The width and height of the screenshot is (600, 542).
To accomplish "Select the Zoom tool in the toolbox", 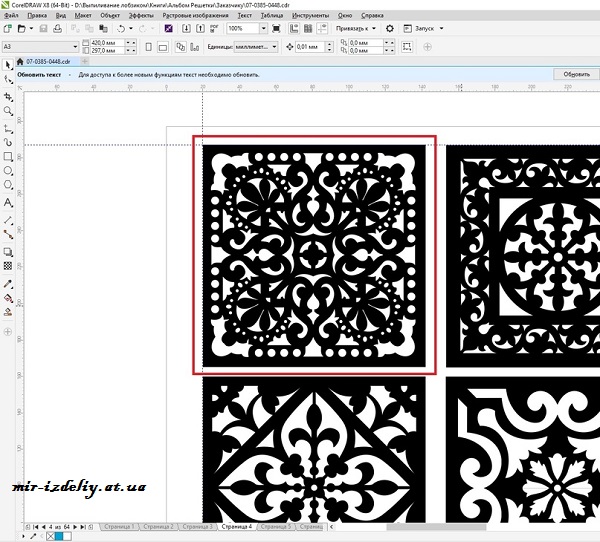I will [x=8, y=111].
